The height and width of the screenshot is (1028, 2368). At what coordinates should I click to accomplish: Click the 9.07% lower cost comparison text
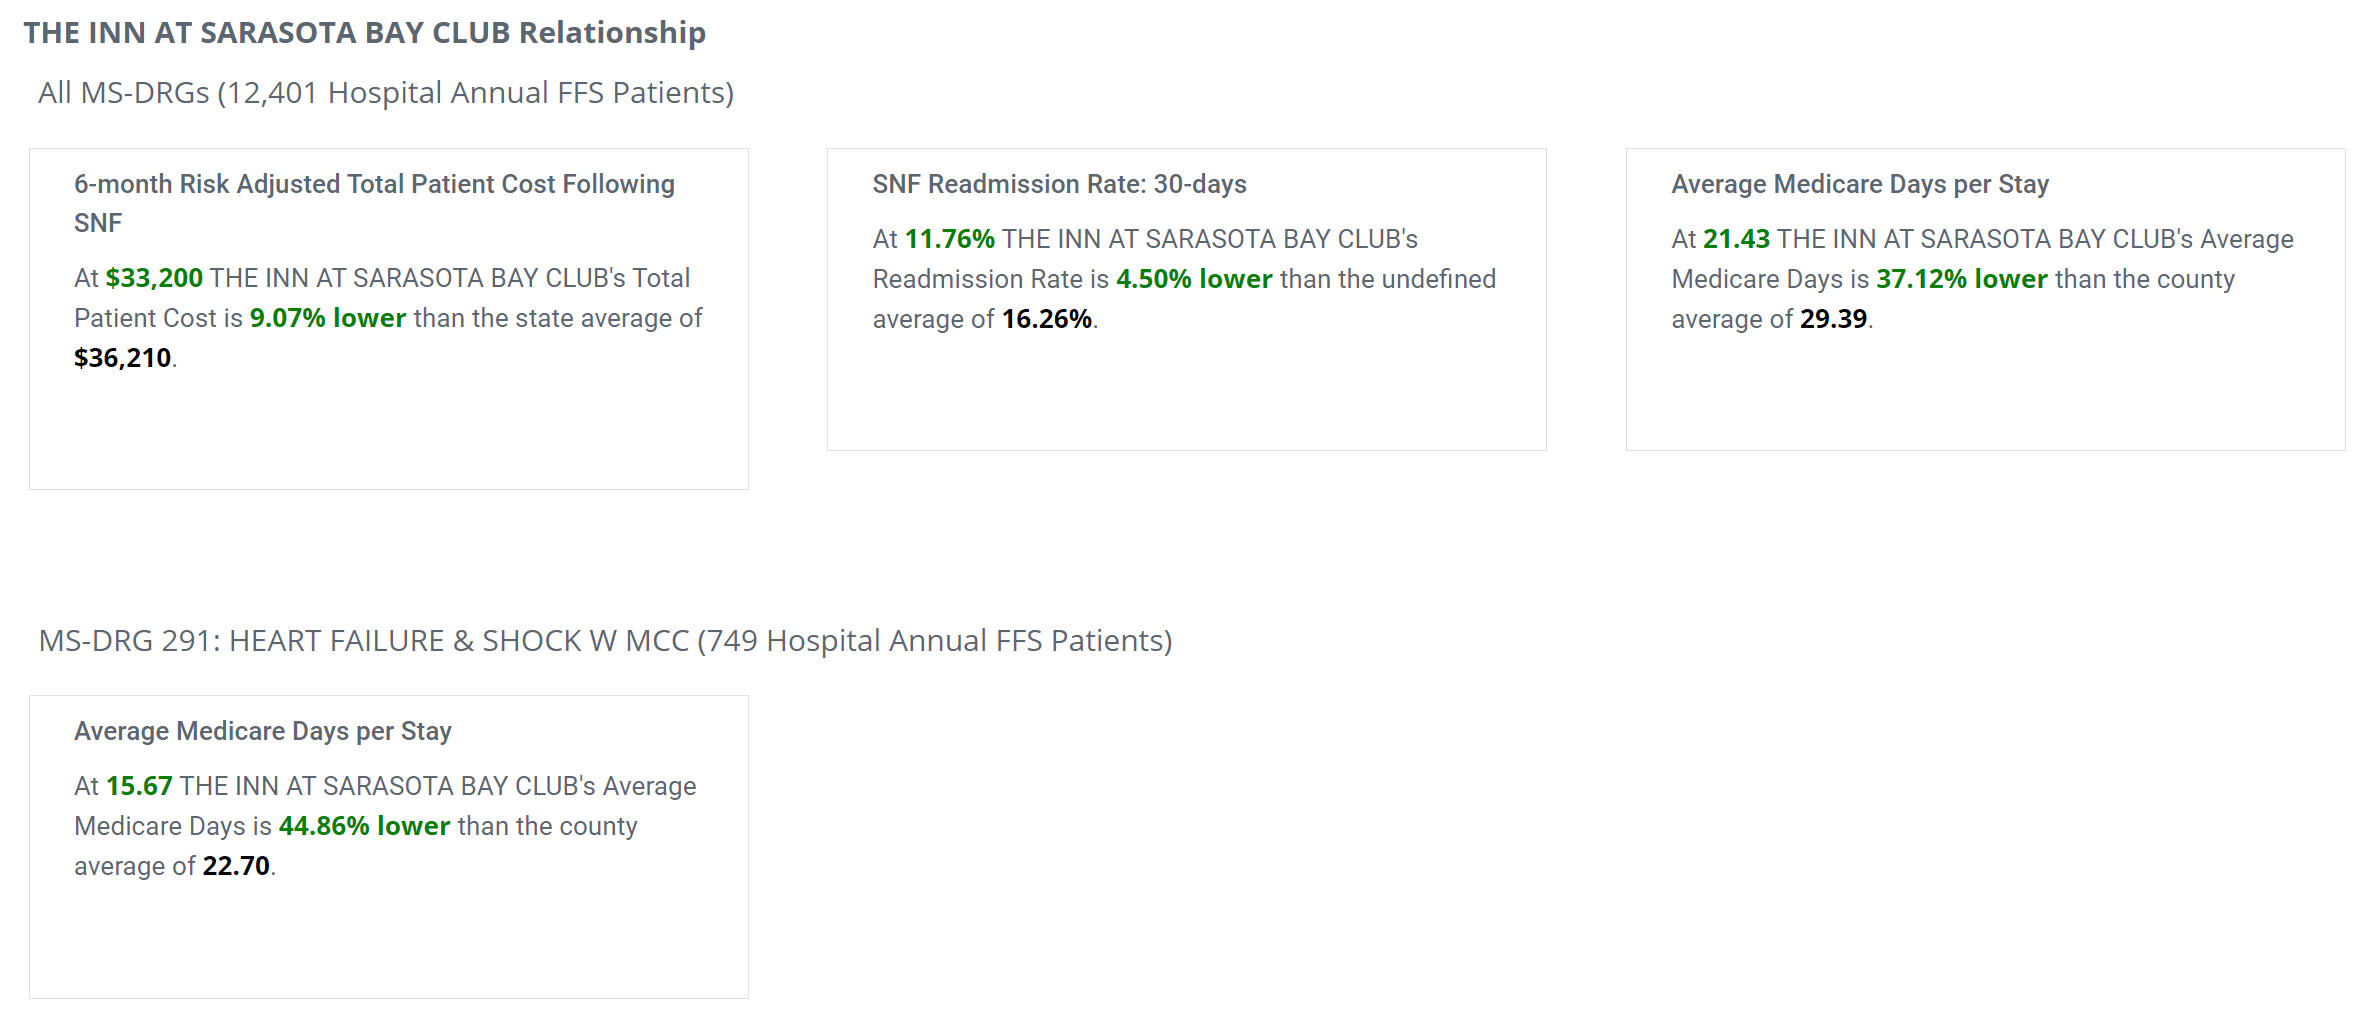[x=328, y=318]
